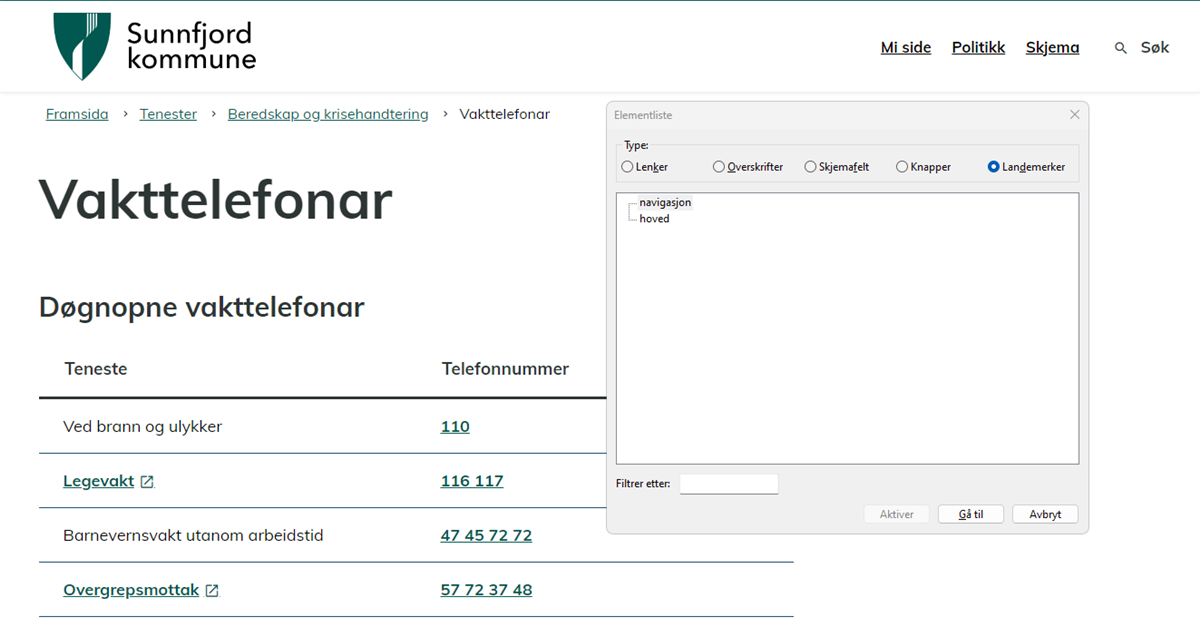
Task: Select the Knapper radio button
Action: click(900, 166)
